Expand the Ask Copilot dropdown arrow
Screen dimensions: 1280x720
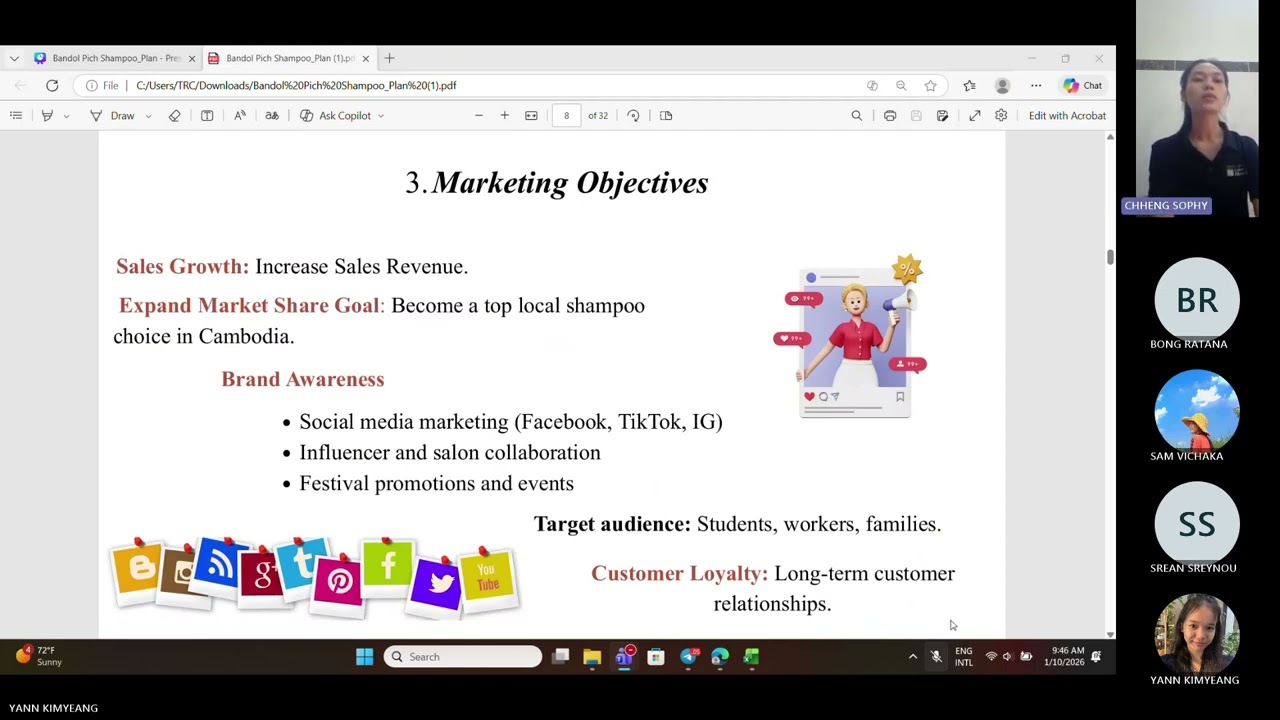(381, 116)
